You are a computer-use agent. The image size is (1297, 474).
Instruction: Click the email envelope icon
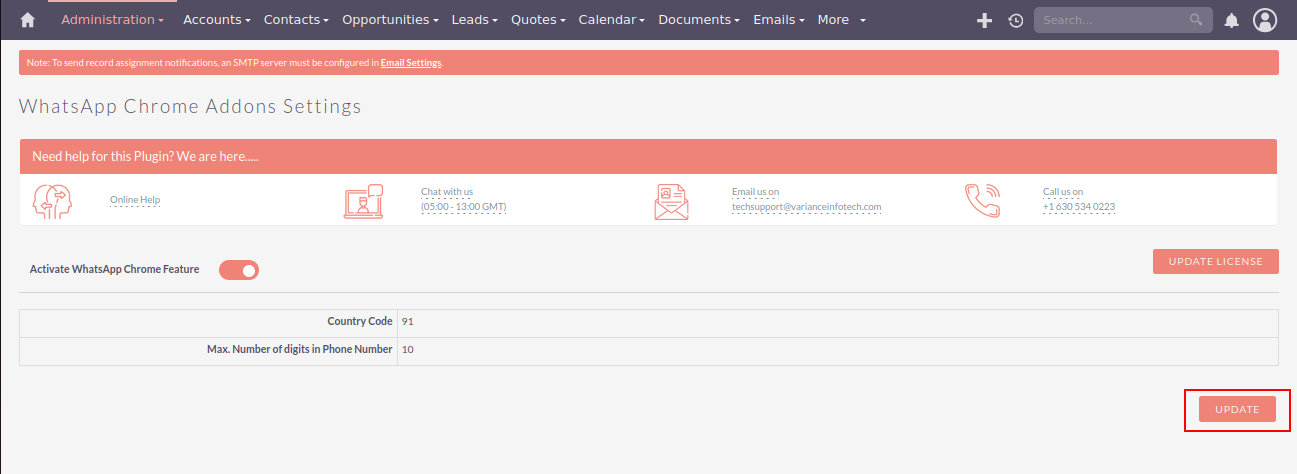click(x=671, y=201)
